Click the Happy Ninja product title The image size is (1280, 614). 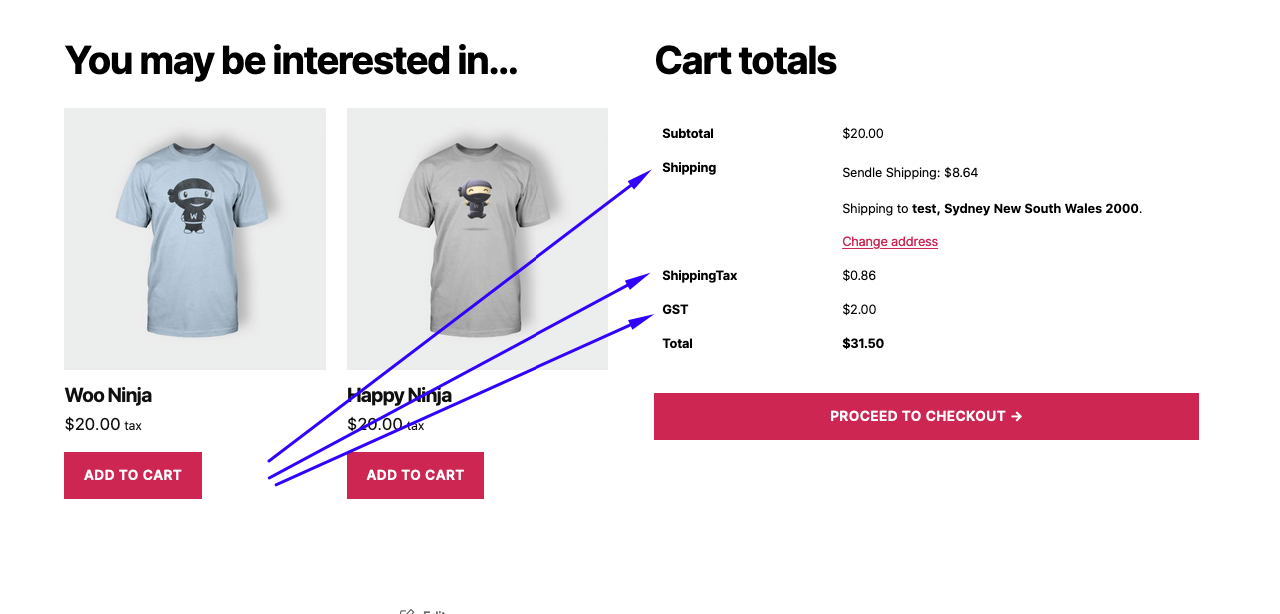tap(399, 395)
